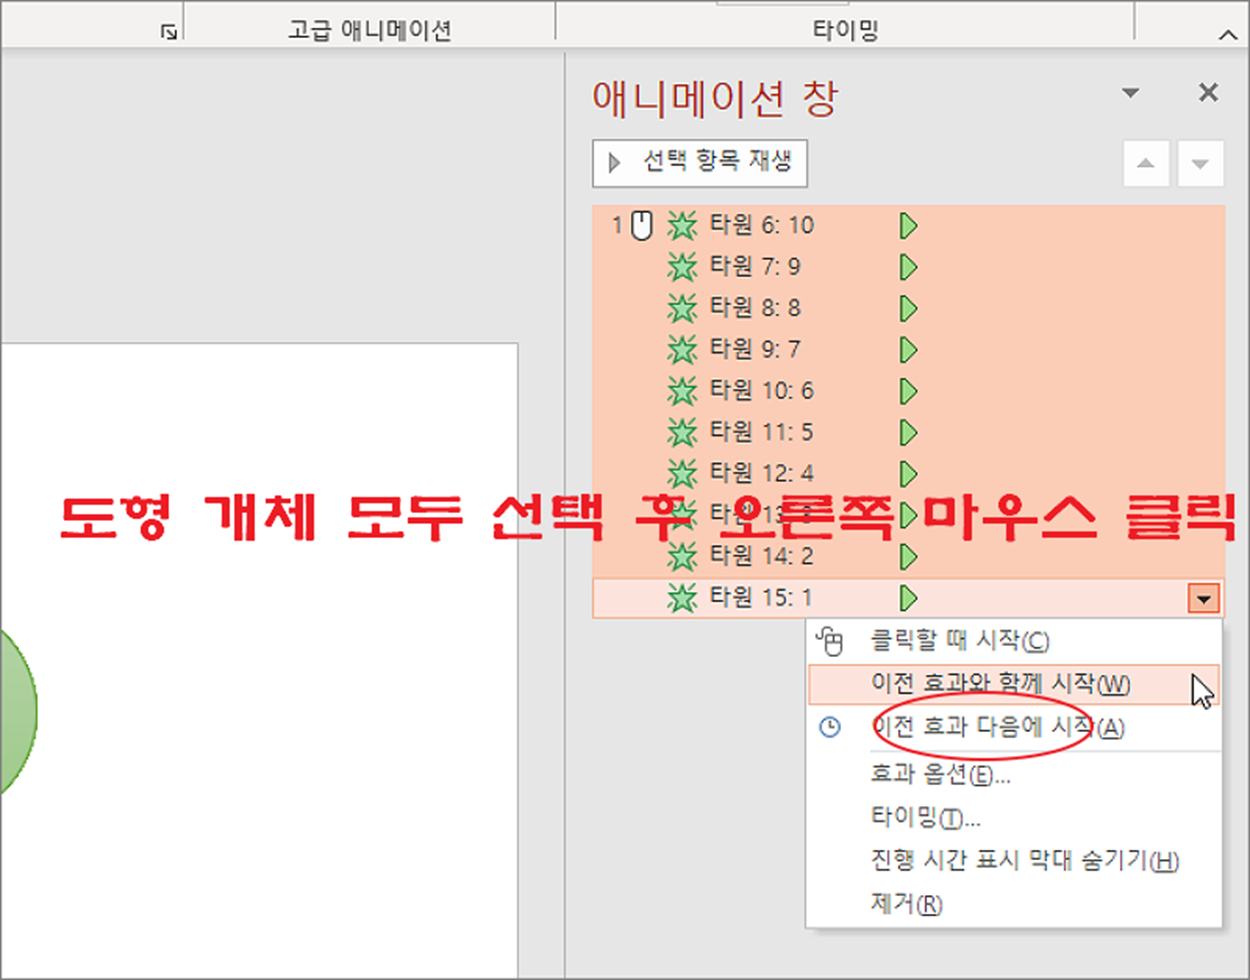Click timing bar marker for 타원 14
The width and height of the screenshot is (1250, 980).
coord(908,556)
